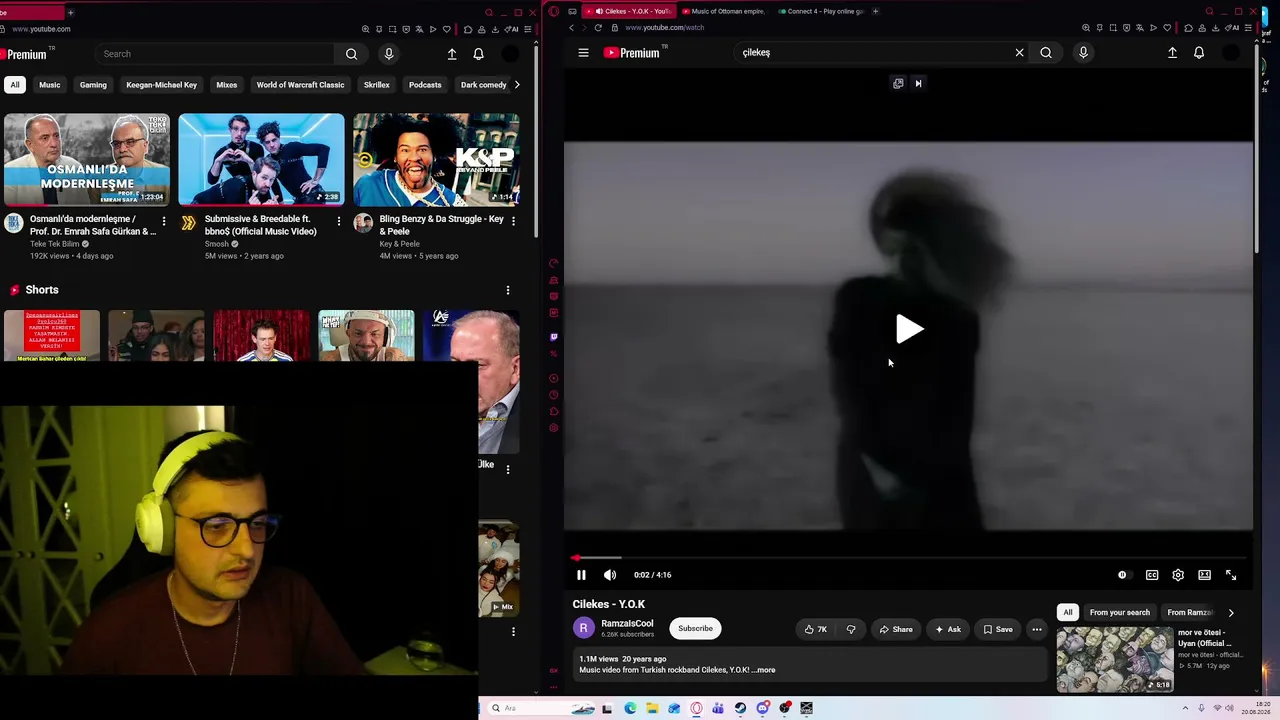
Task: Open the 'Osmanlı'da Modernleşme' video thumbnail
Action: coord(87,159)
